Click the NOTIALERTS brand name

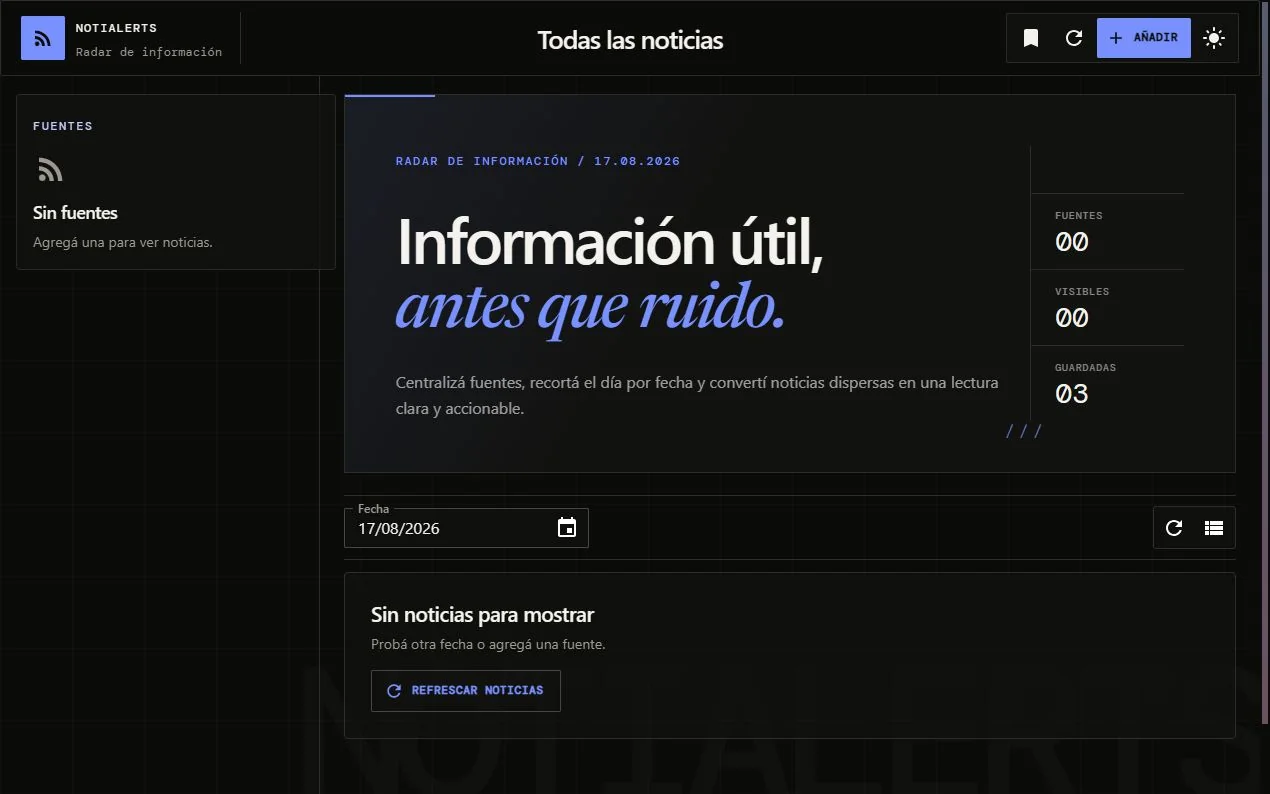(116, 28)
